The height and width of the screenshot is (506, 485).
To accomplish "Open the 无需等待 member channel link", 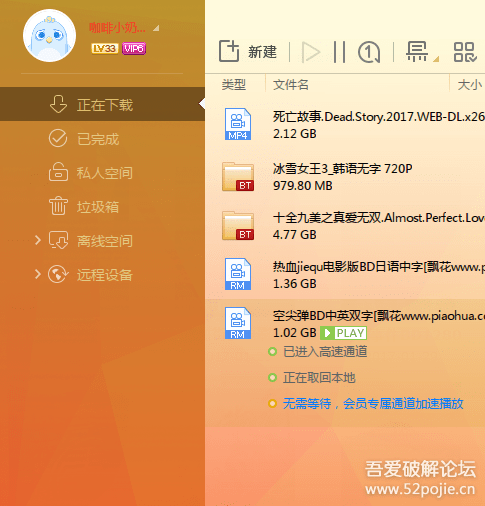I will click(x=373, y=404).
